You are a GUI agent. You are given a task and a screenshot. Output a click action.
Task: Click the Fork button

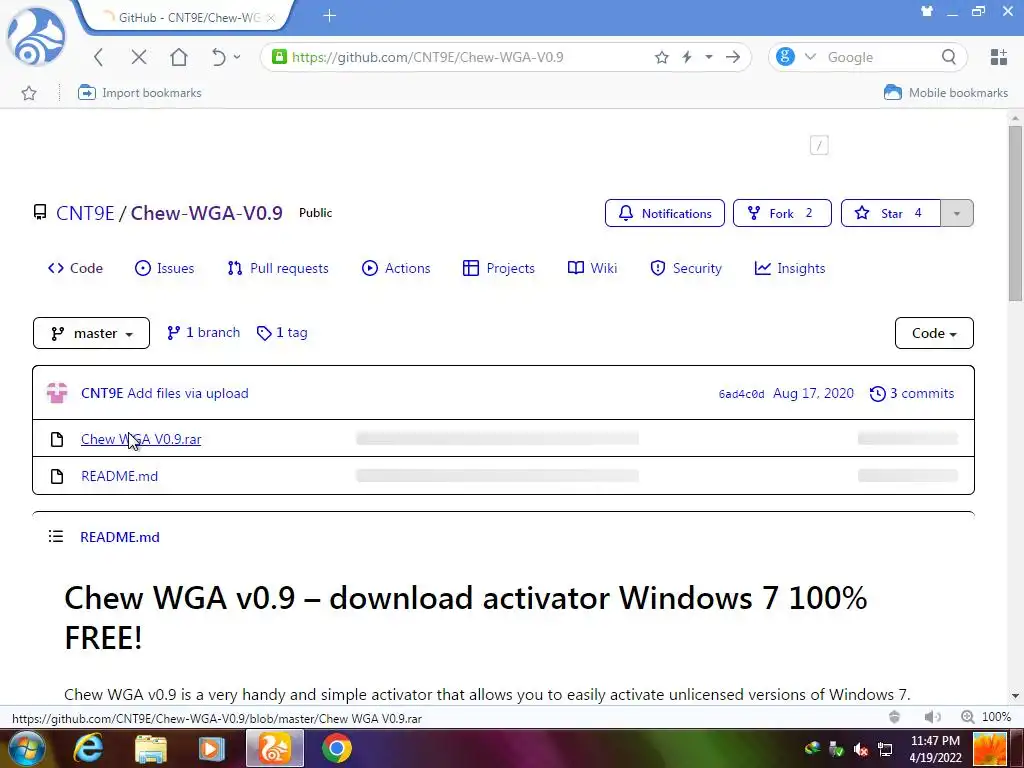tap(782, 213)
